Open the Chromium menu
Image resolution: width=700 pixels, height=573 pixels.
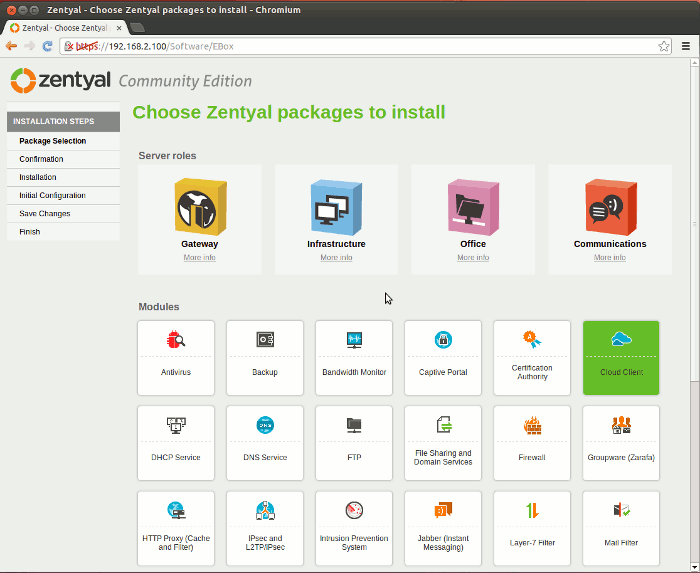(686, 46)
